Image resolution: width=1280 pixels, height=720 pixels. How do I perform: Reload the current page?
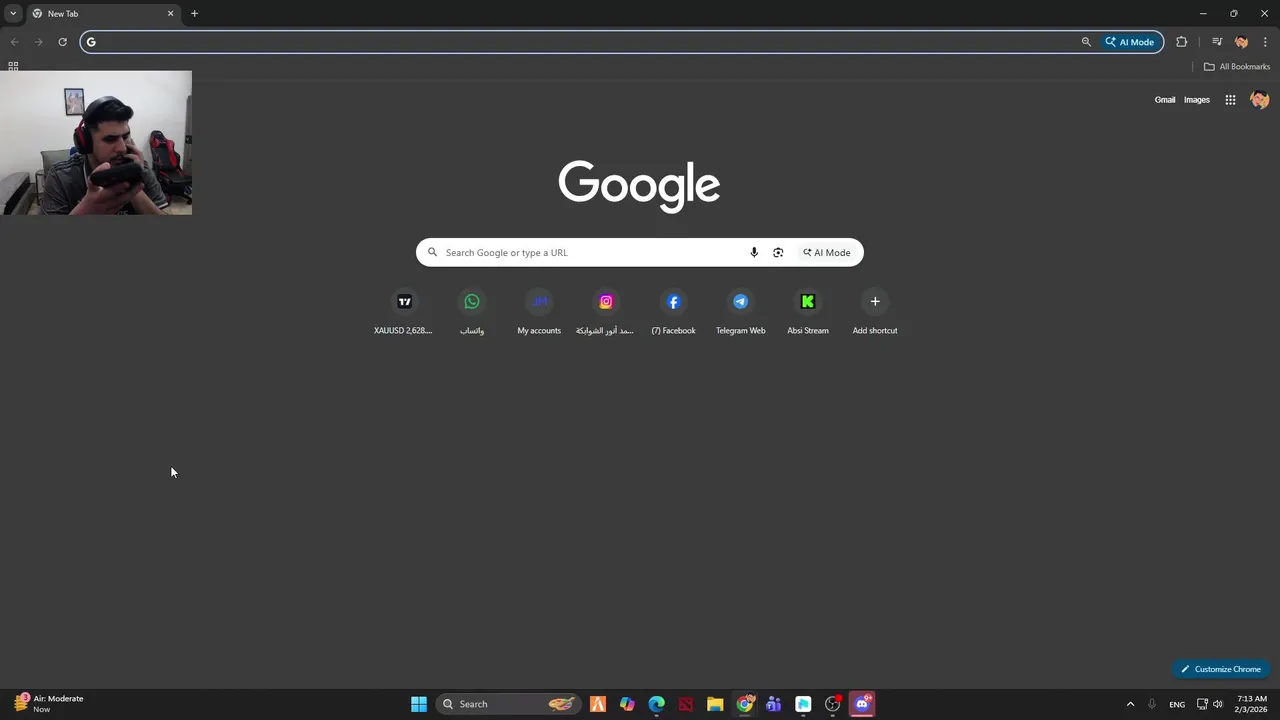tap(62, 42)
